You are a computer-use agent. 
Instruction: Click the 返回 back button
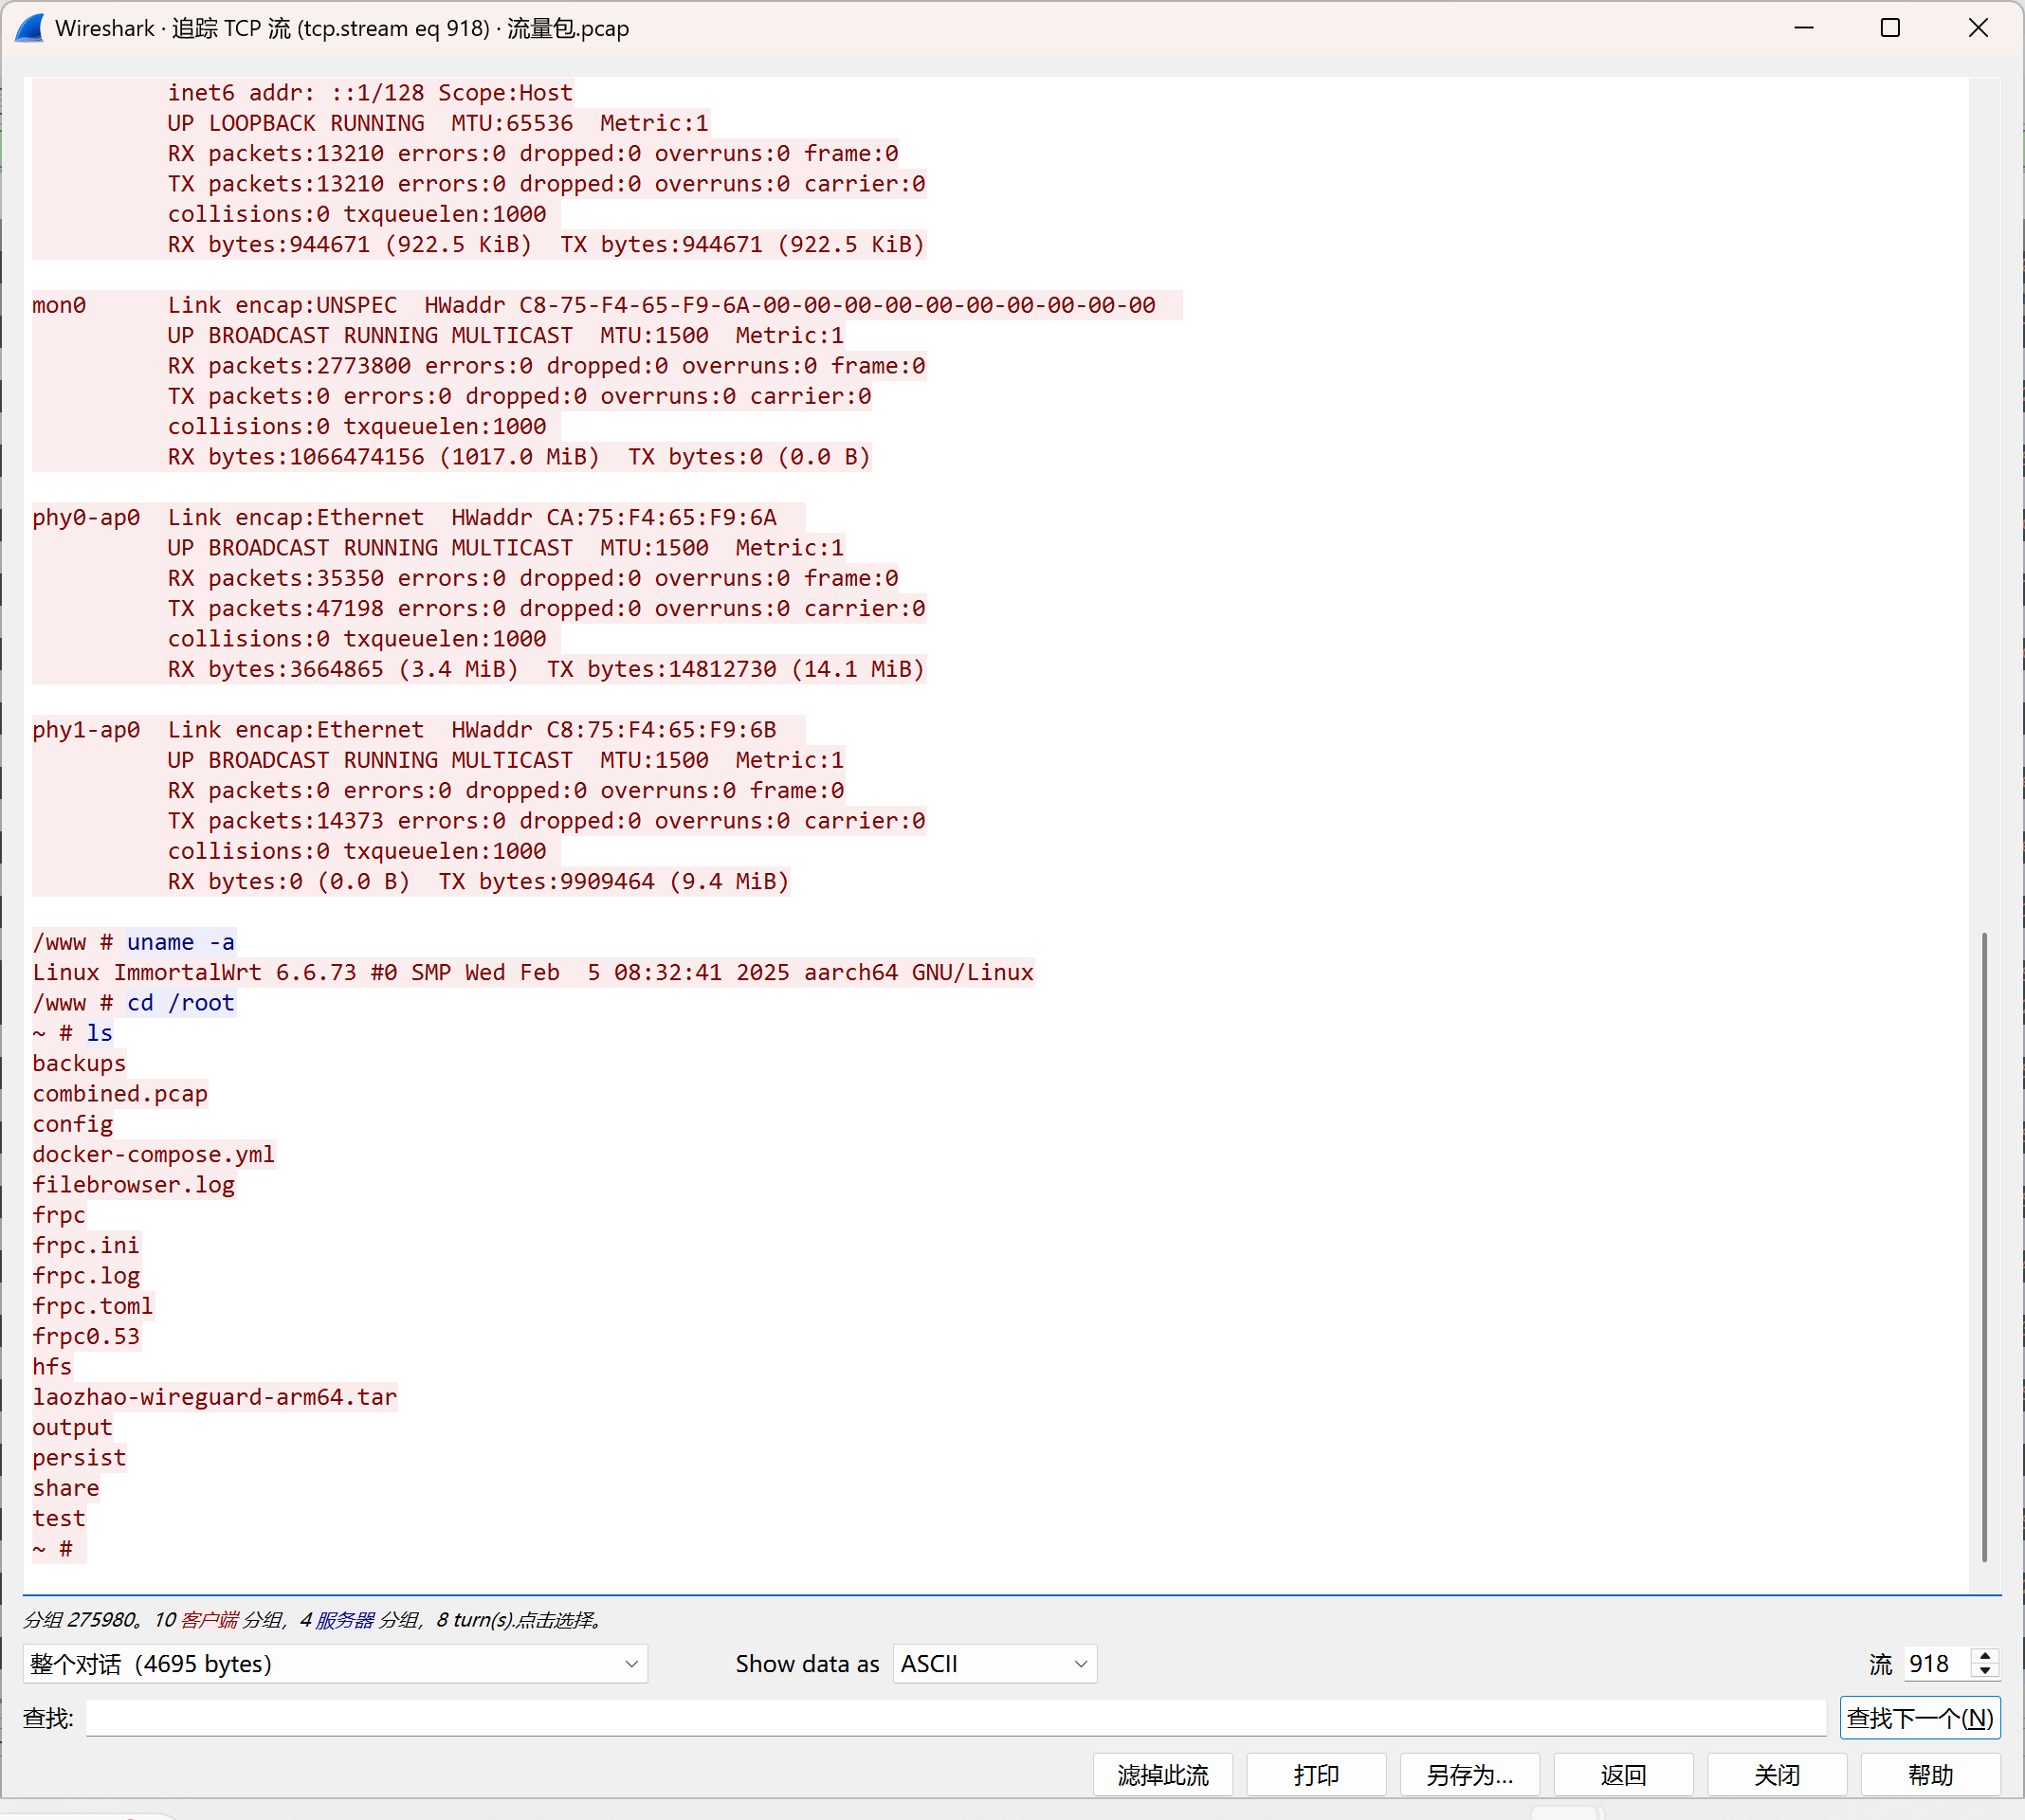(1623, 1775)
